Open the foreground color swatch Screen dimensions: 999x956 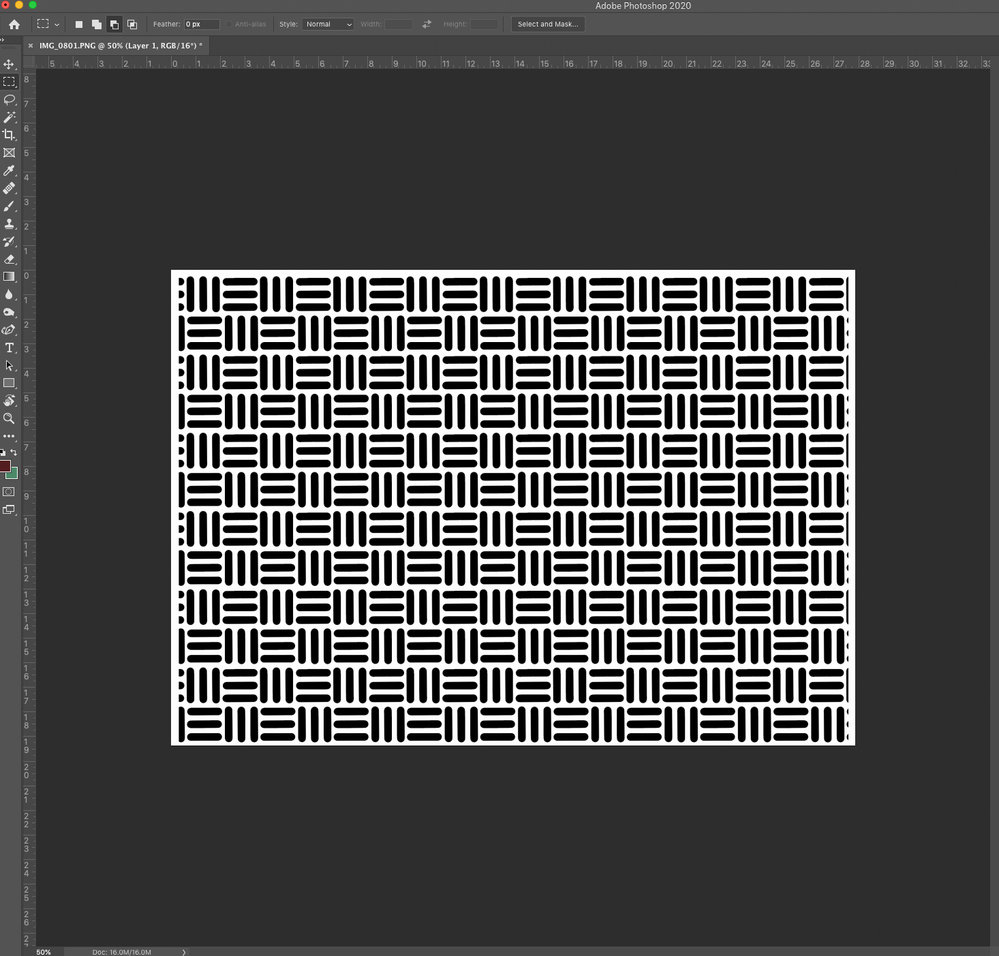click(4, 464)
